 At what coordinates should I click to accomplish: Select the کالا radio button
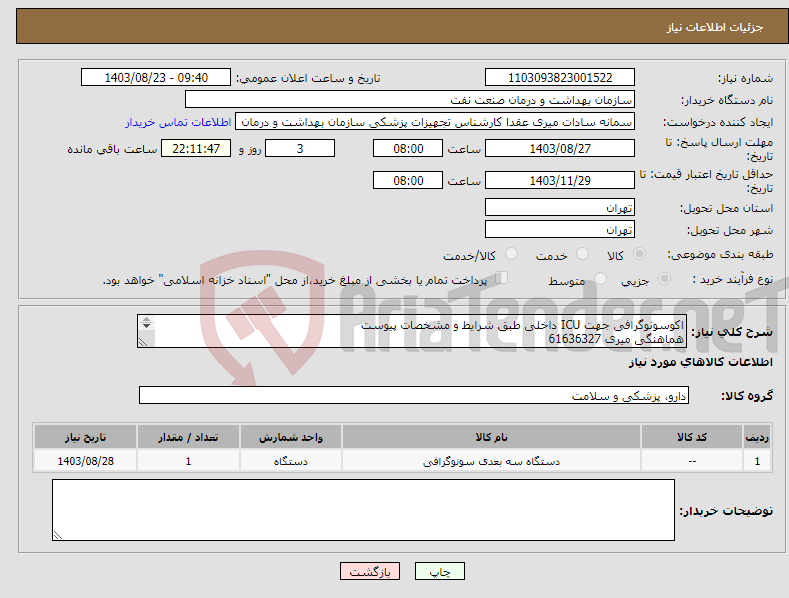(x=639, y=254)
